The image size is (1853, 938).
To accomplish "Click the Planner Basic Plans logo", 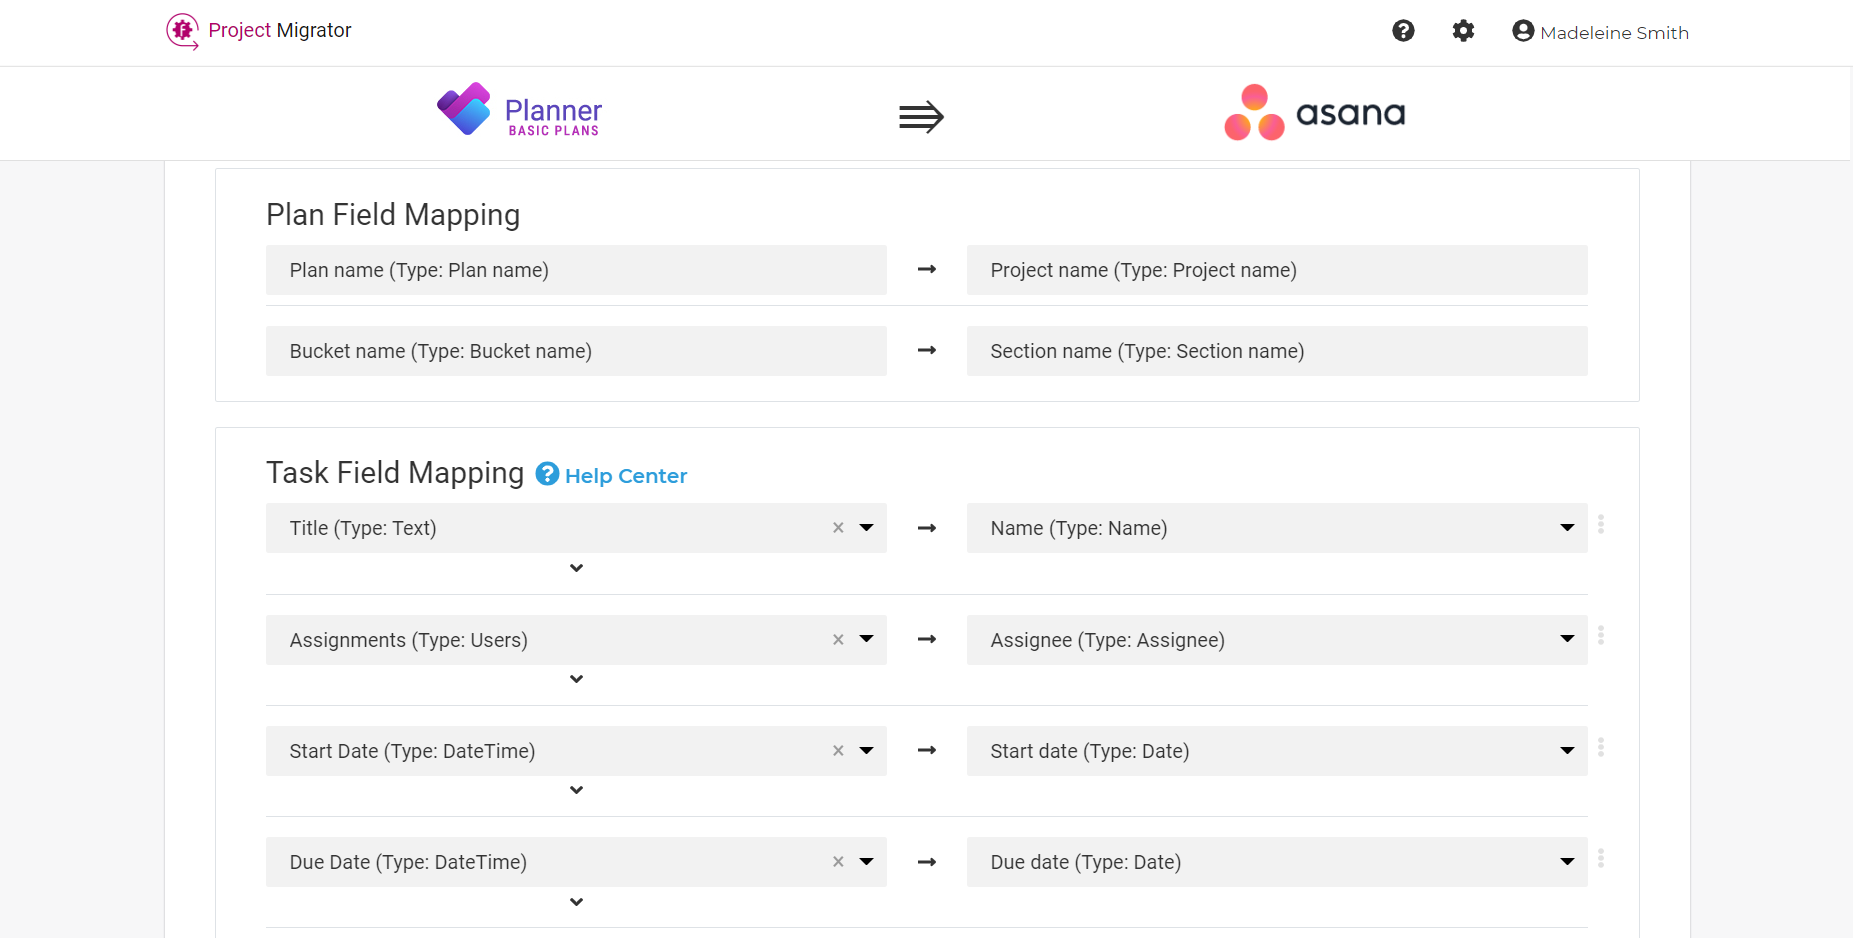I will [519, 110].
